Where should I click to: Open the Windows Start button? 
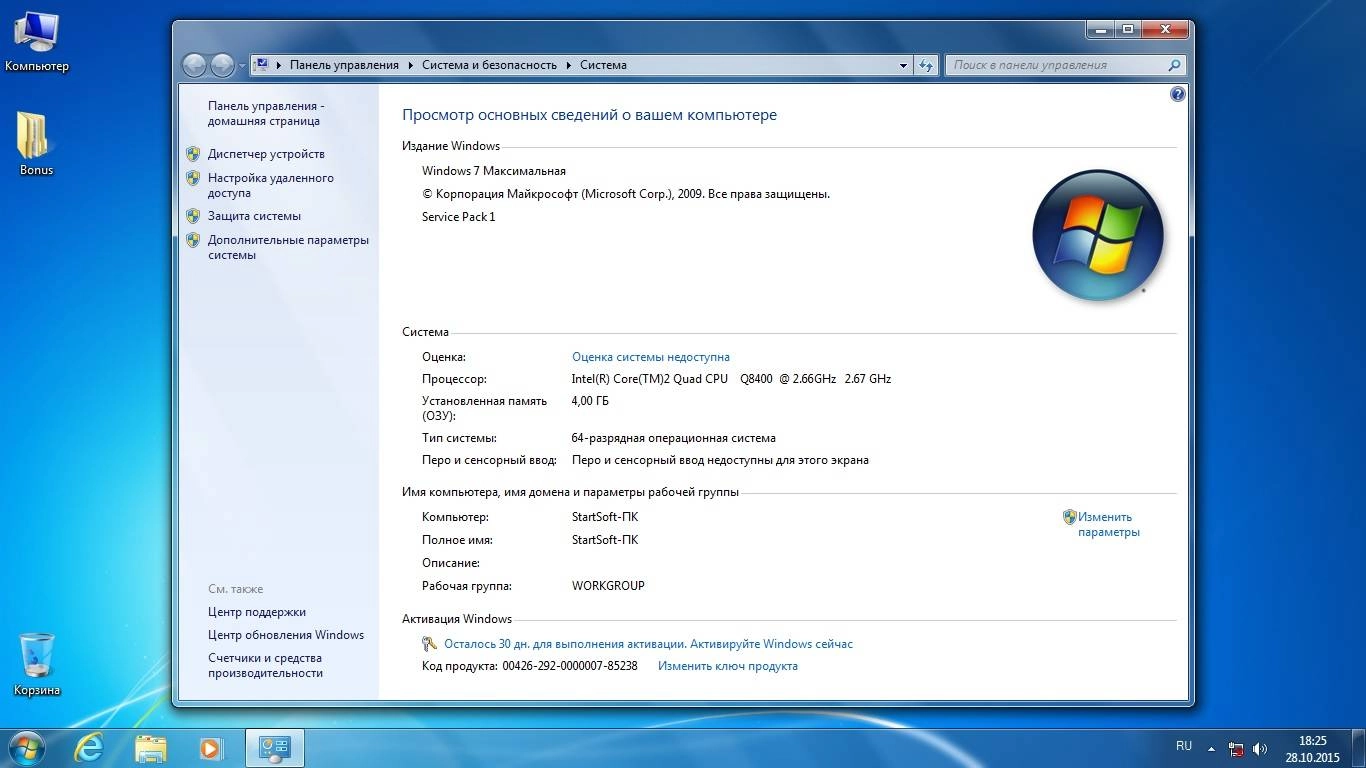click(27, 746)
